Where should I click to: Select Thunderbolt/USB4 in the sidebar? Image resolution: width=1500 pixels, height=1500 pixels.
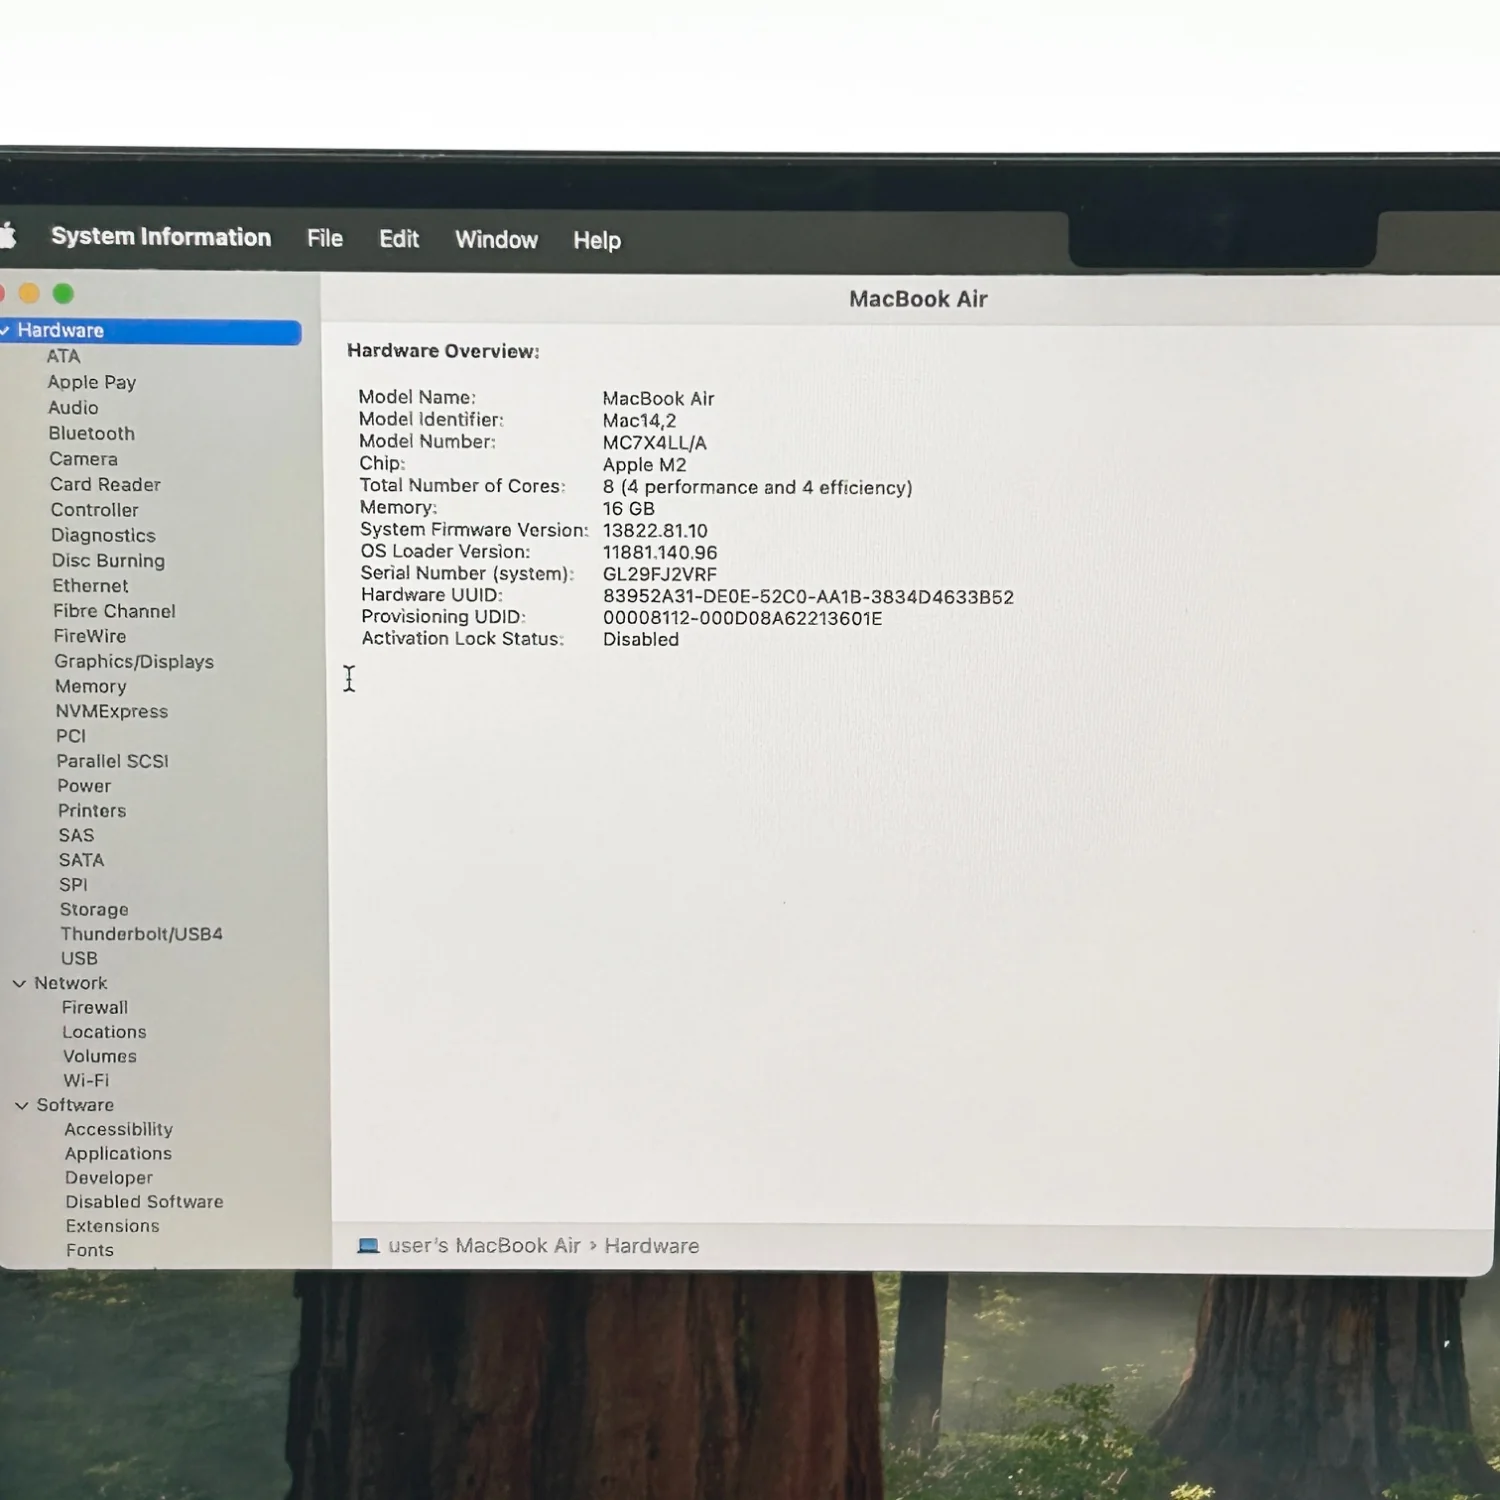pyautogui.click(x=141, y=934)
